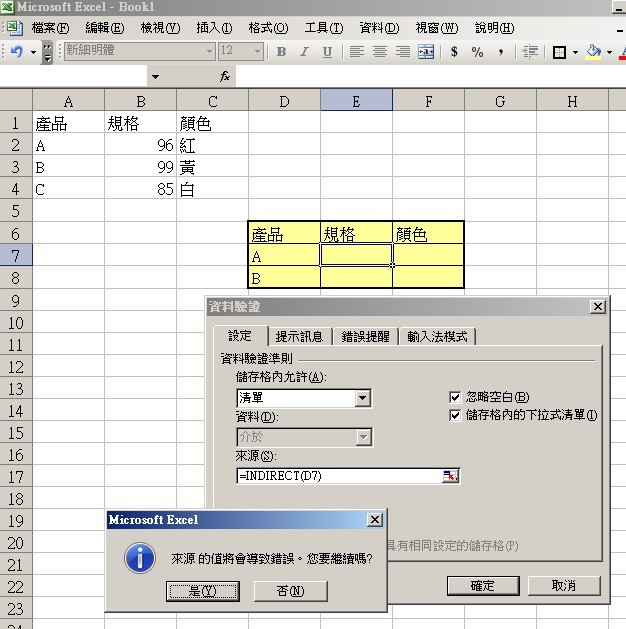Screen dimensions: 626x629
Task: Click the Insert Function fx icon
Action: [x=225, y=76]
